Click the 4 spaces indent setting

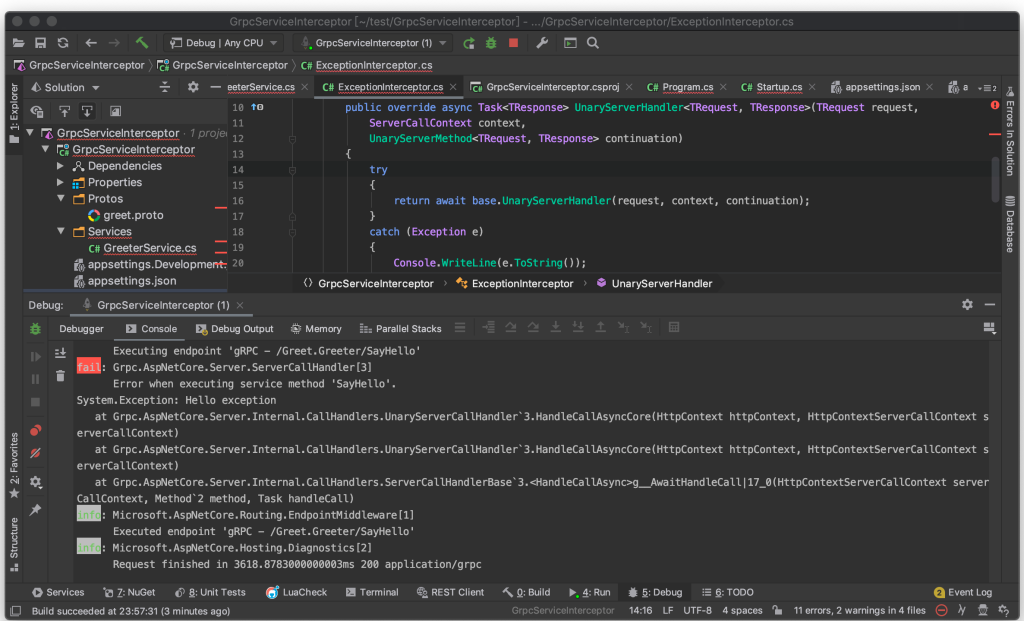tap(742, 611)
